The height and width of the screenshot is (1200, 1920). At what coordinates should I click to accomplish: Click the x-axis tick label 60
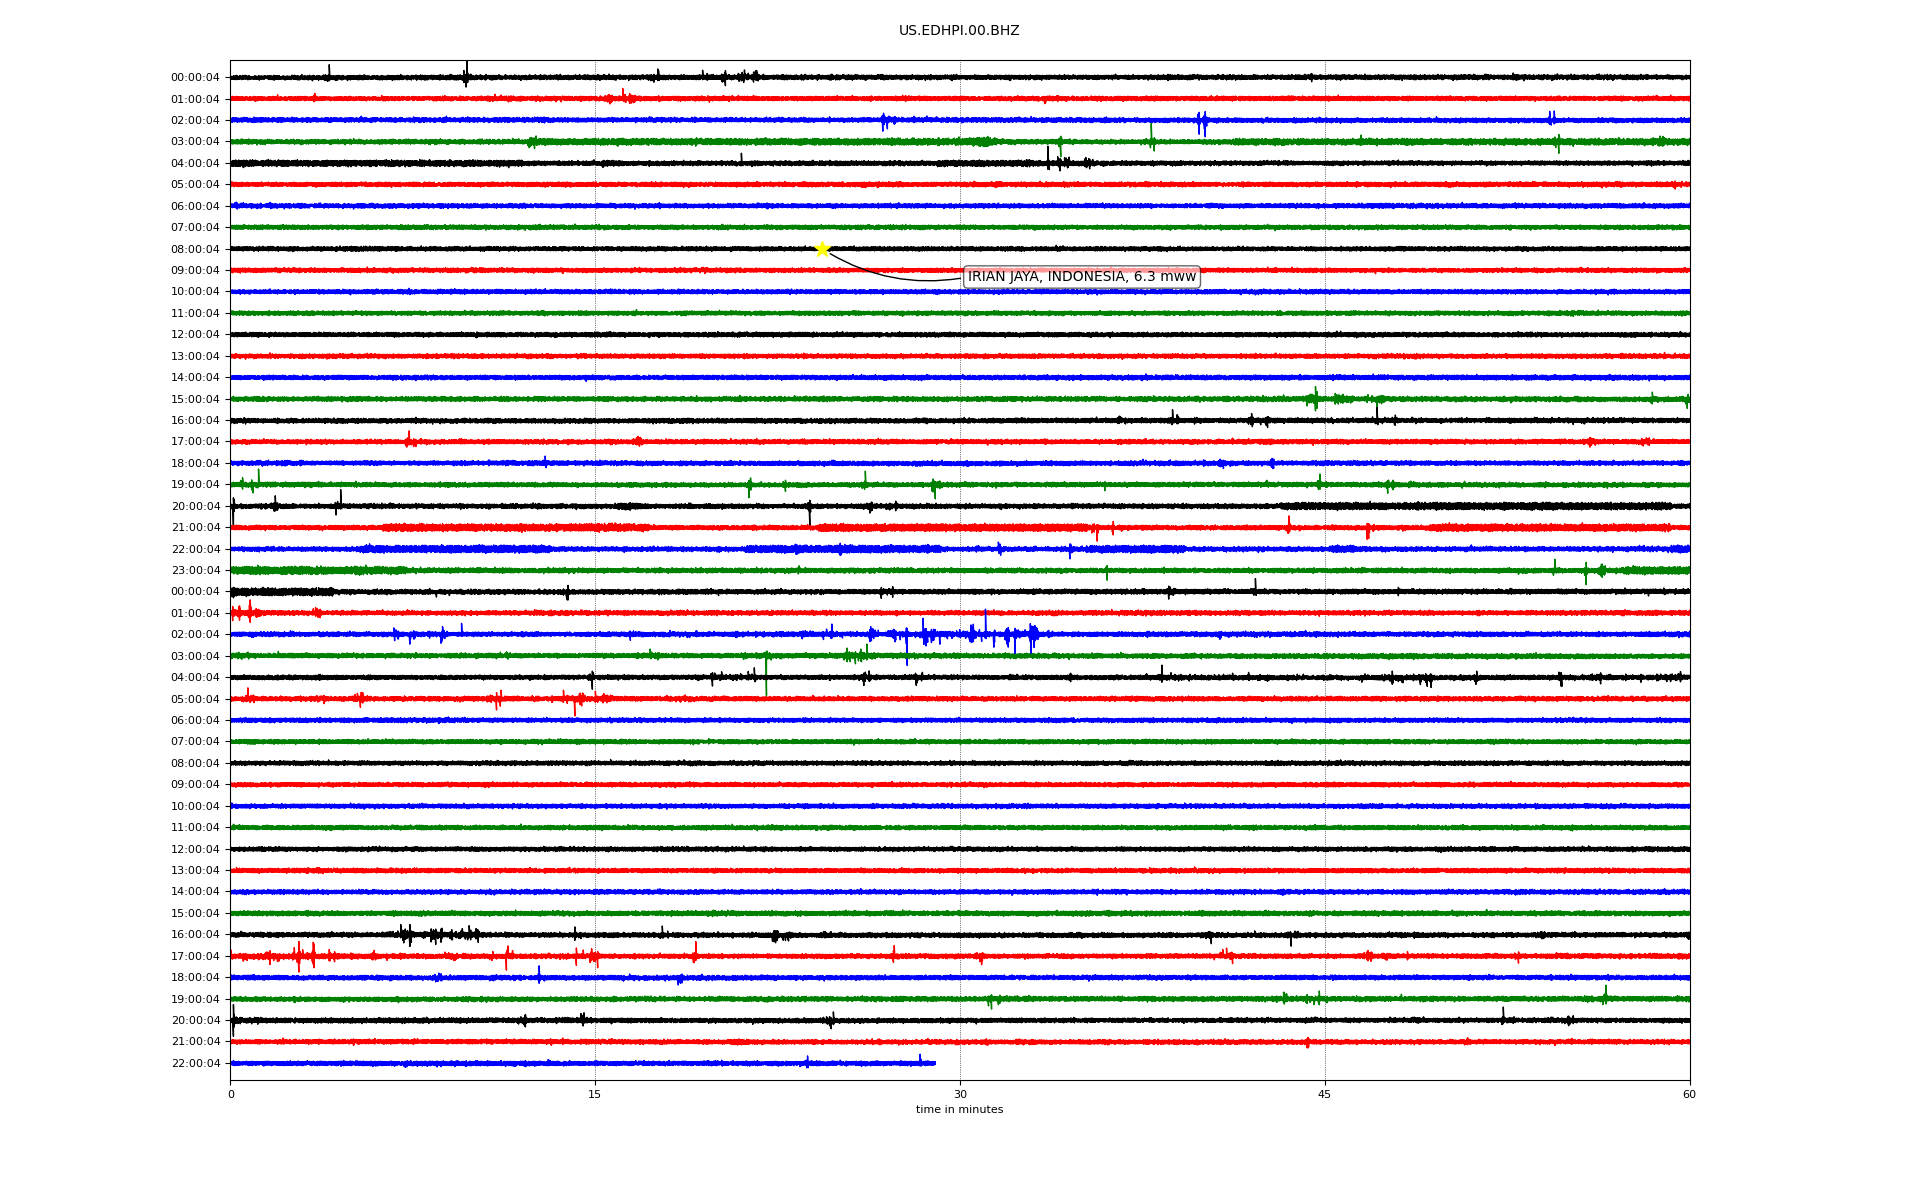(x=1689, y=1094)
